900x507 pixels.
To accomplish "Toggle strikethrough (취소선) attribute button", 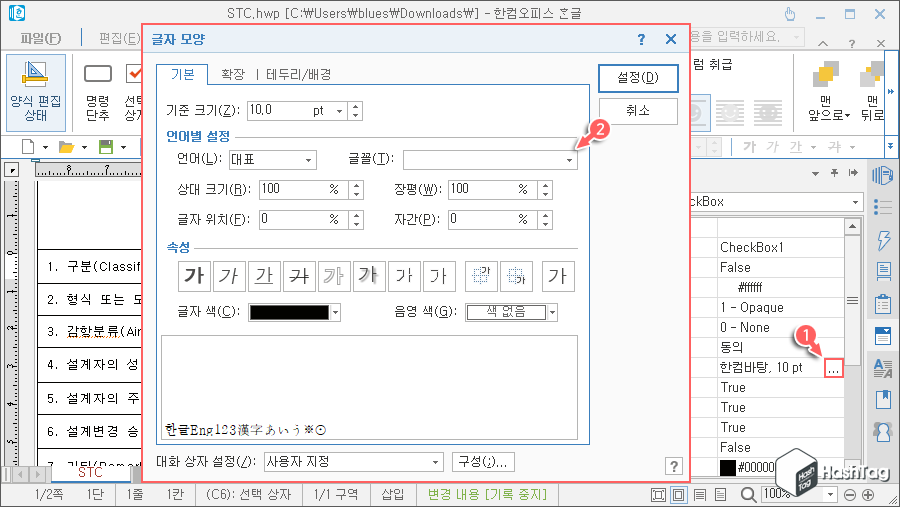I will click(300, 276).
